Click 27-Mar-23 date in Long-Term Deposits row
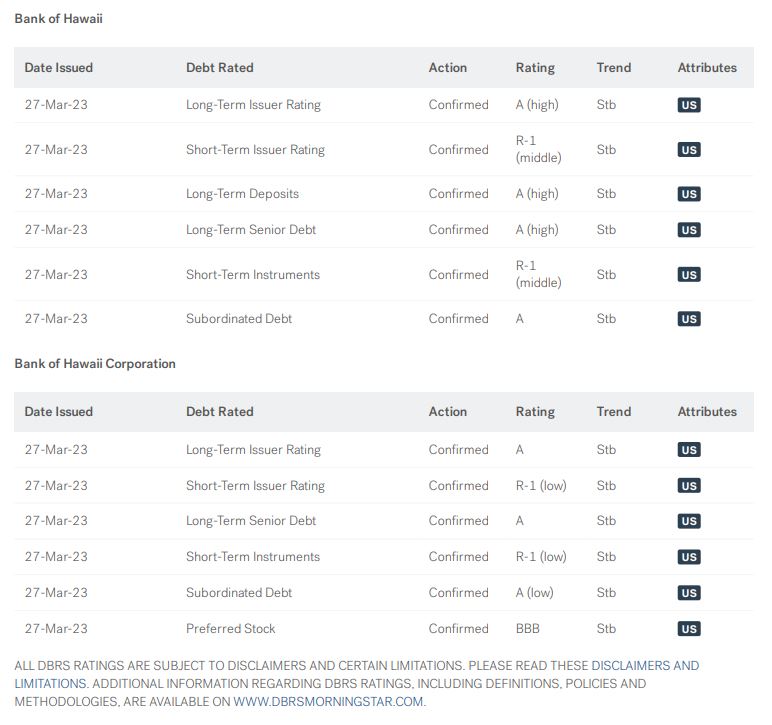The width and height of the screenshot is (772, 725). (56, 193)
